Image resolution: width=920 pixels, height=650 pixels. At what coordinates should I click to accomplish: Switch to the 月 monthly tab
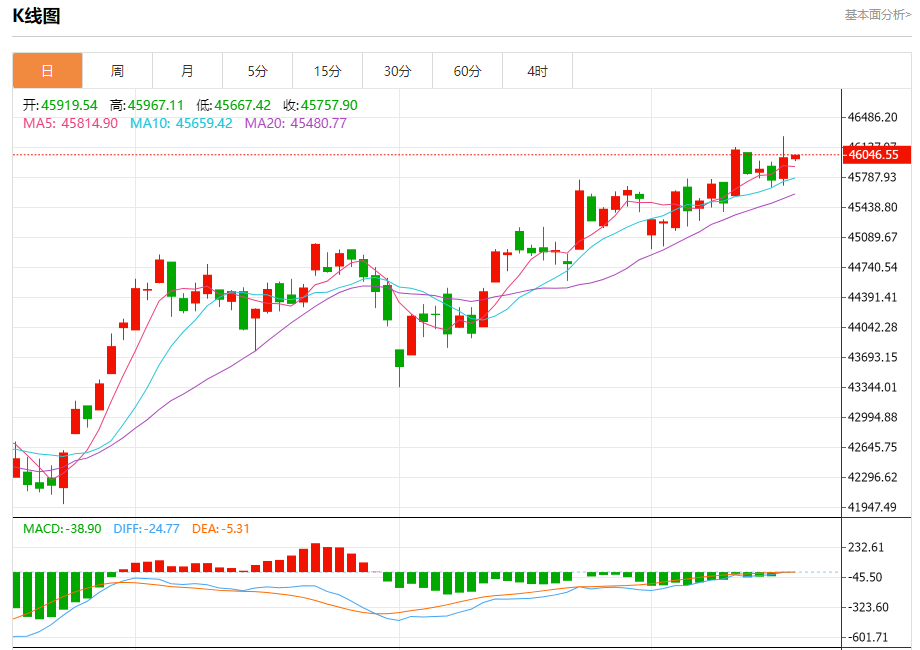click(x=187, y=71)
